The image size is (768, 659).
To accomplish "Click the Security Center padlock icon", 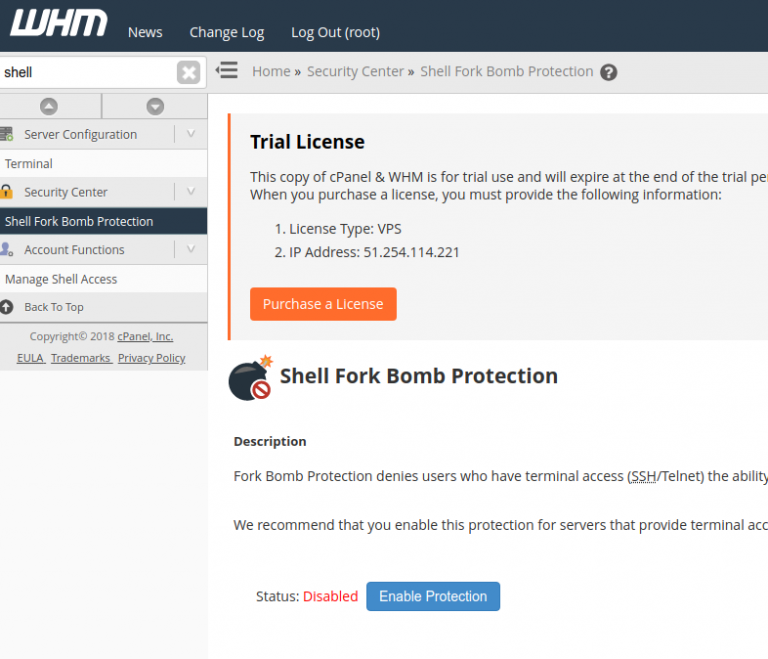I will tap(7, 192).
